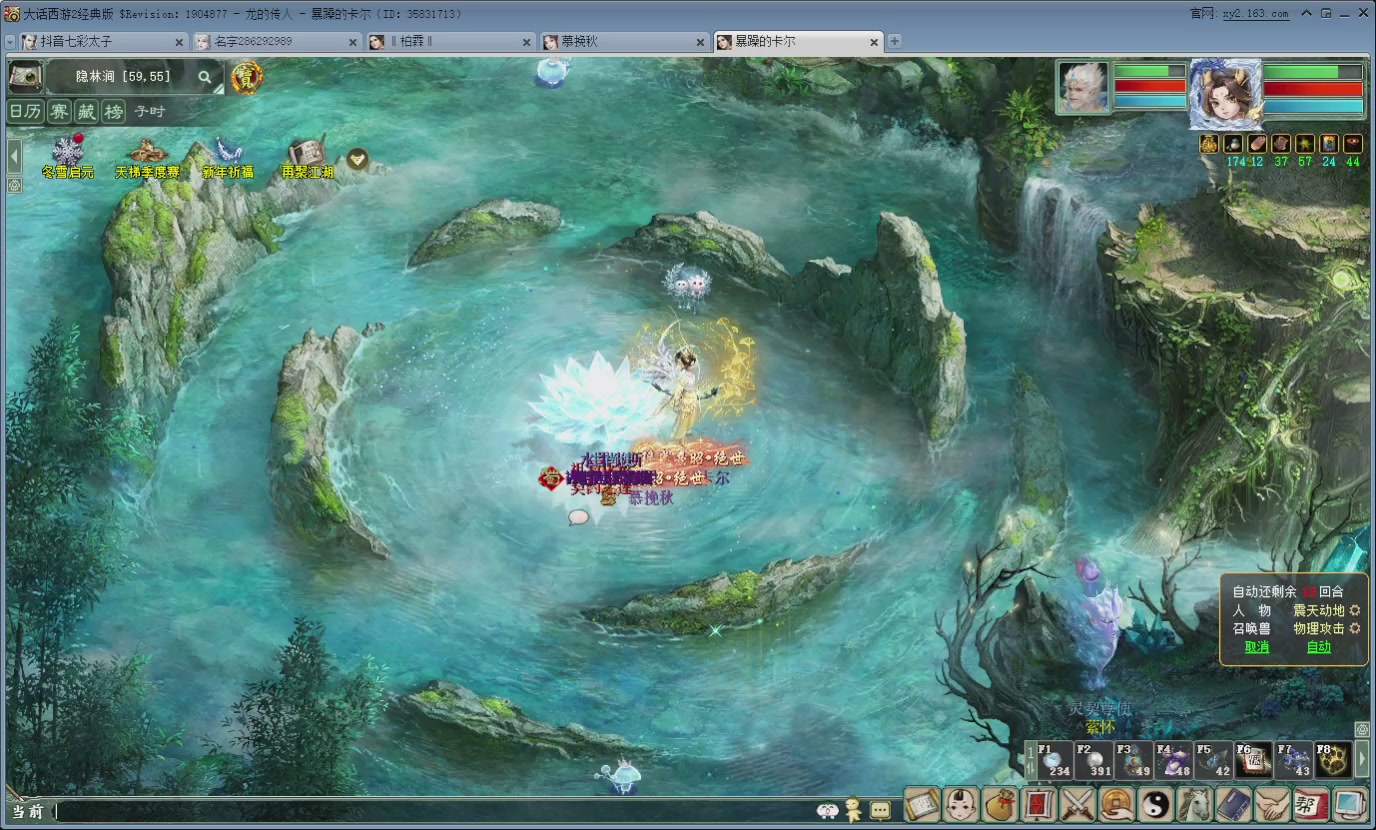Open settings gear beside 震天动地
This screenshot has width=1376, height=830.
click(1355, 610)
